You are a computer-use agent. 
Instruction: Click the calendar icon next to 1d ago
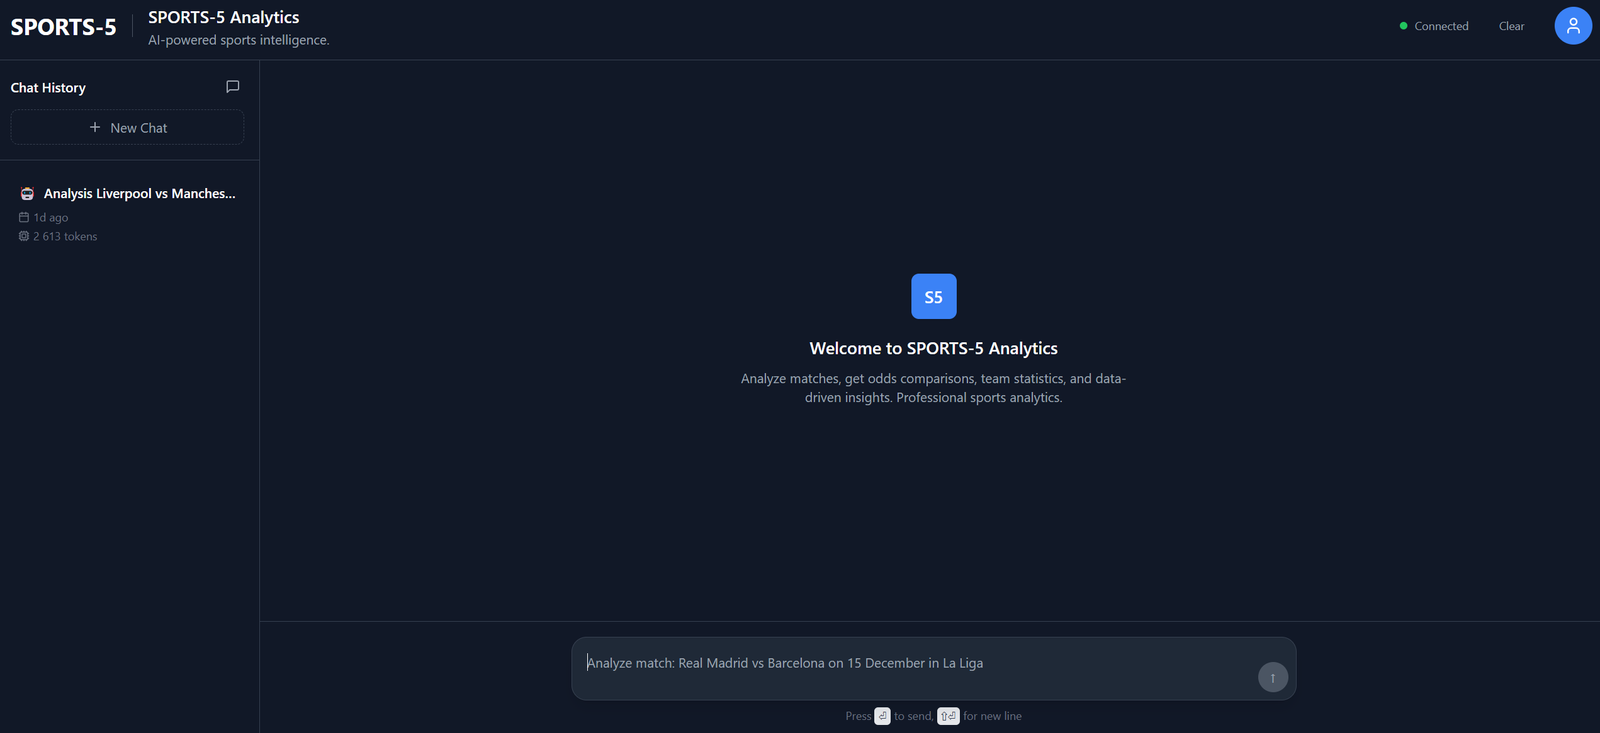pos(24,217)
